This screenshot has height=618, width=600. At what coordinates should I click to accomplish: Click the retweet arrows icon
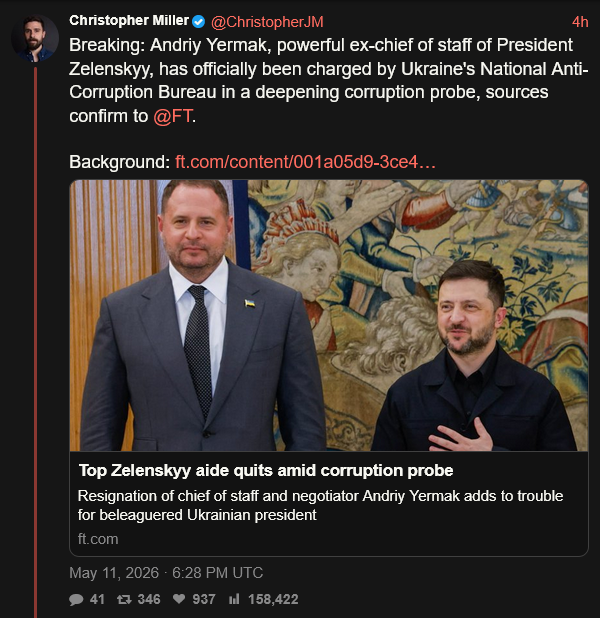click(x=124, y=599)
